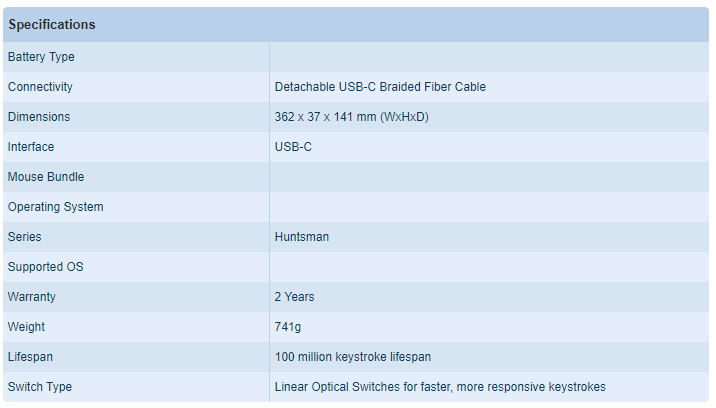Click the Series row label

click(x=25, y=237)
